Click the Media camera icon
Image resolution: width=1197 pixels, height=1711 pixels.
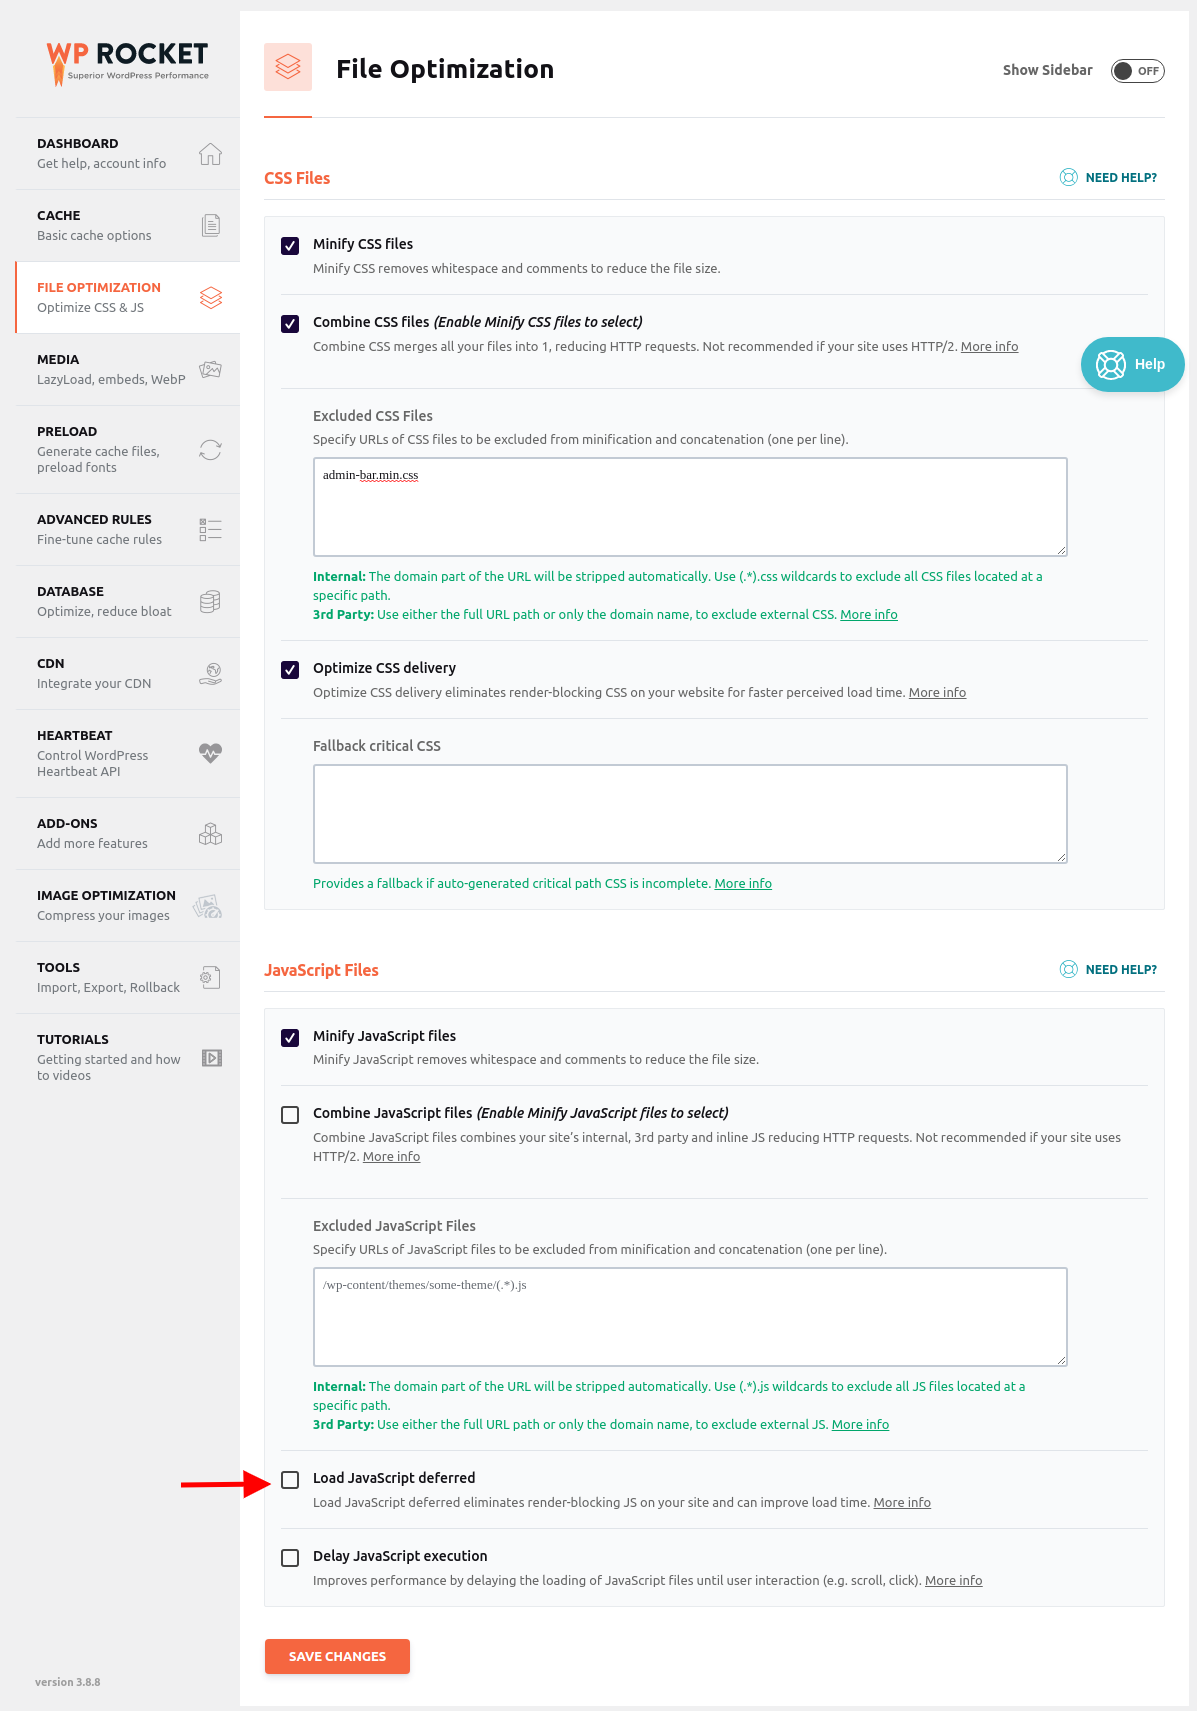click(x=210, y=369)
